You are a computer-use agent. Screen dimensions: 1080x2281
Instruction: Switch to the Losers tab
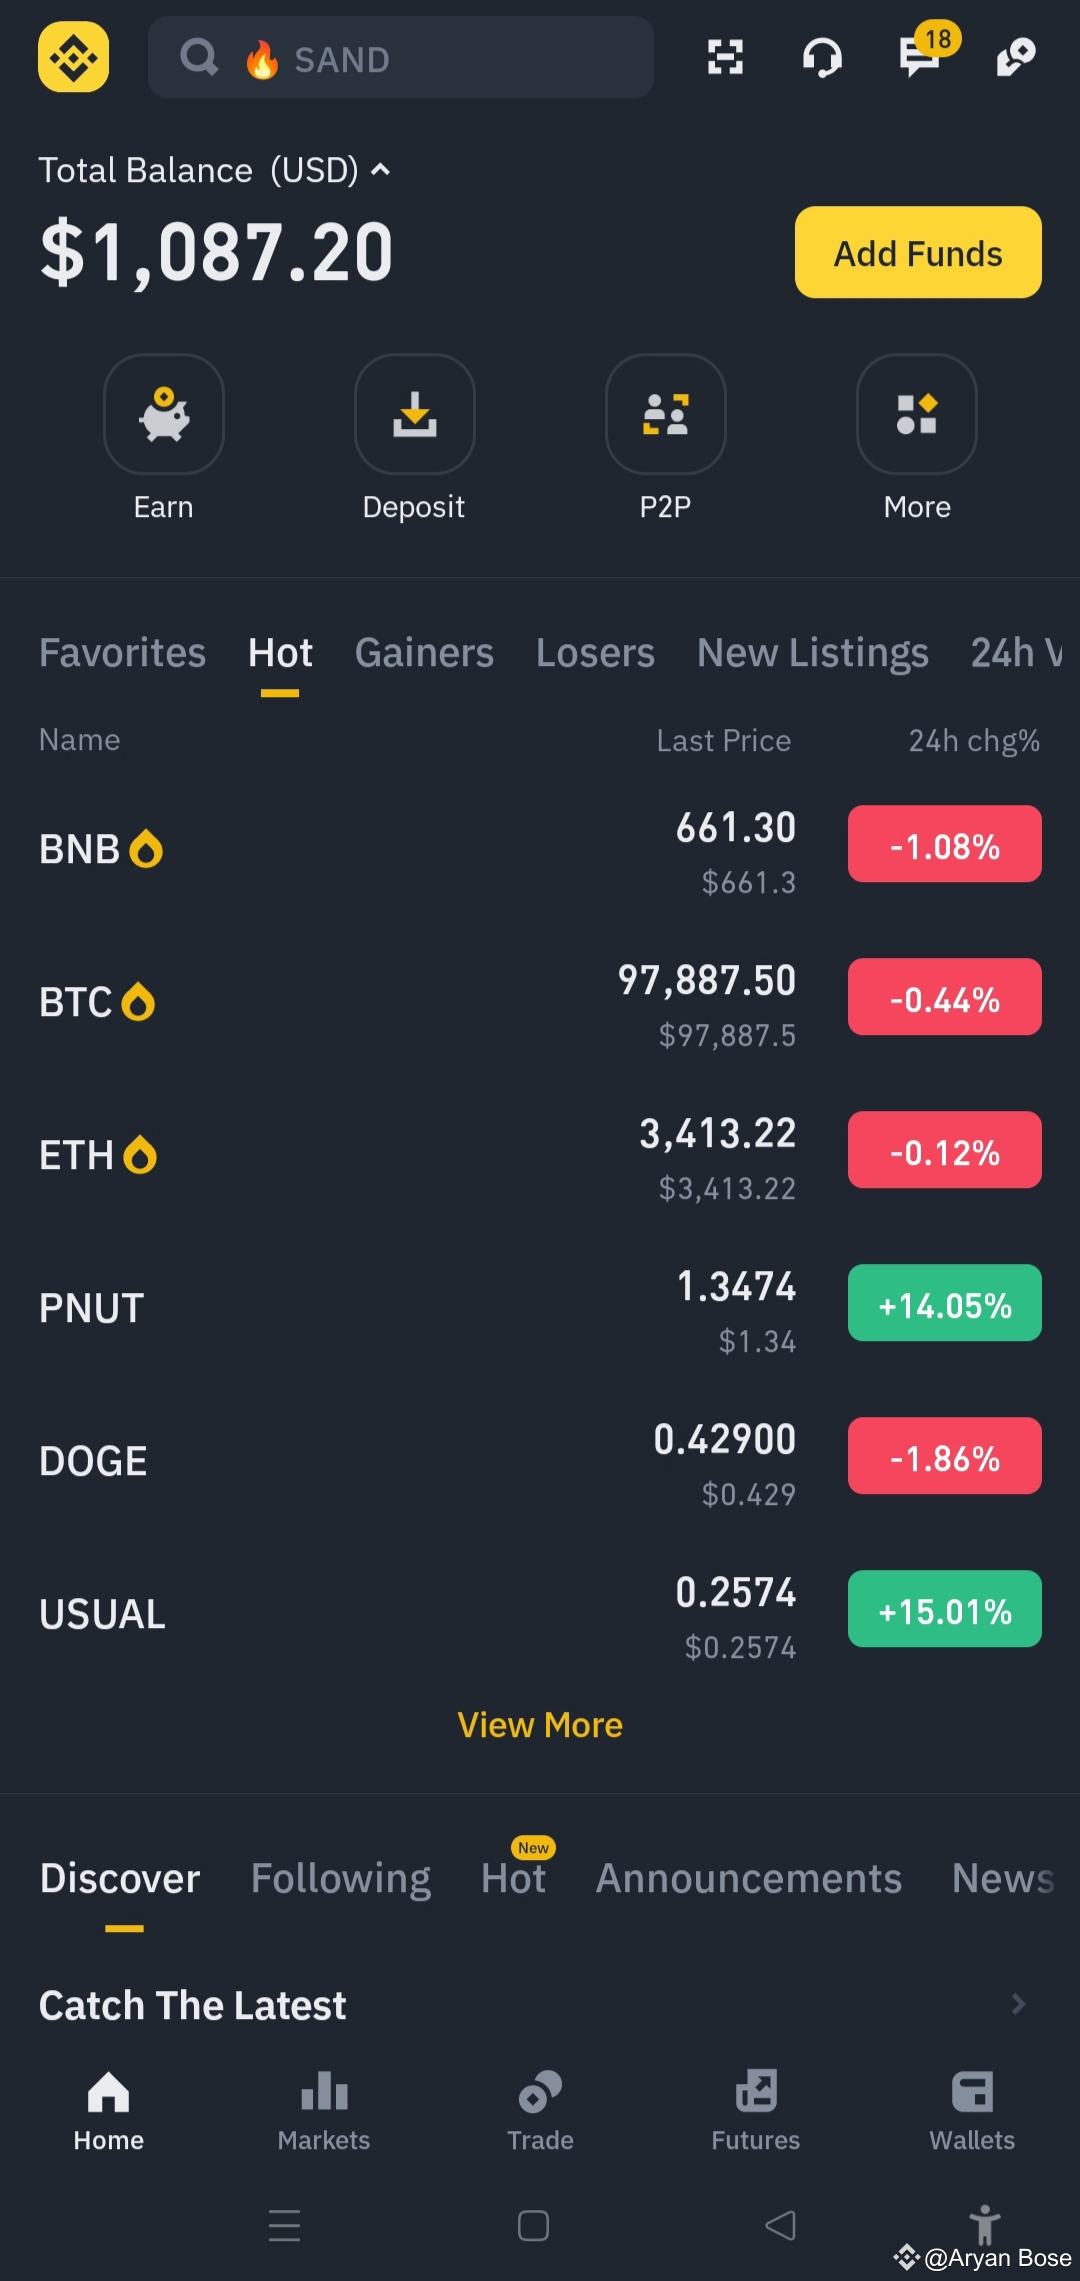[595, 653]
